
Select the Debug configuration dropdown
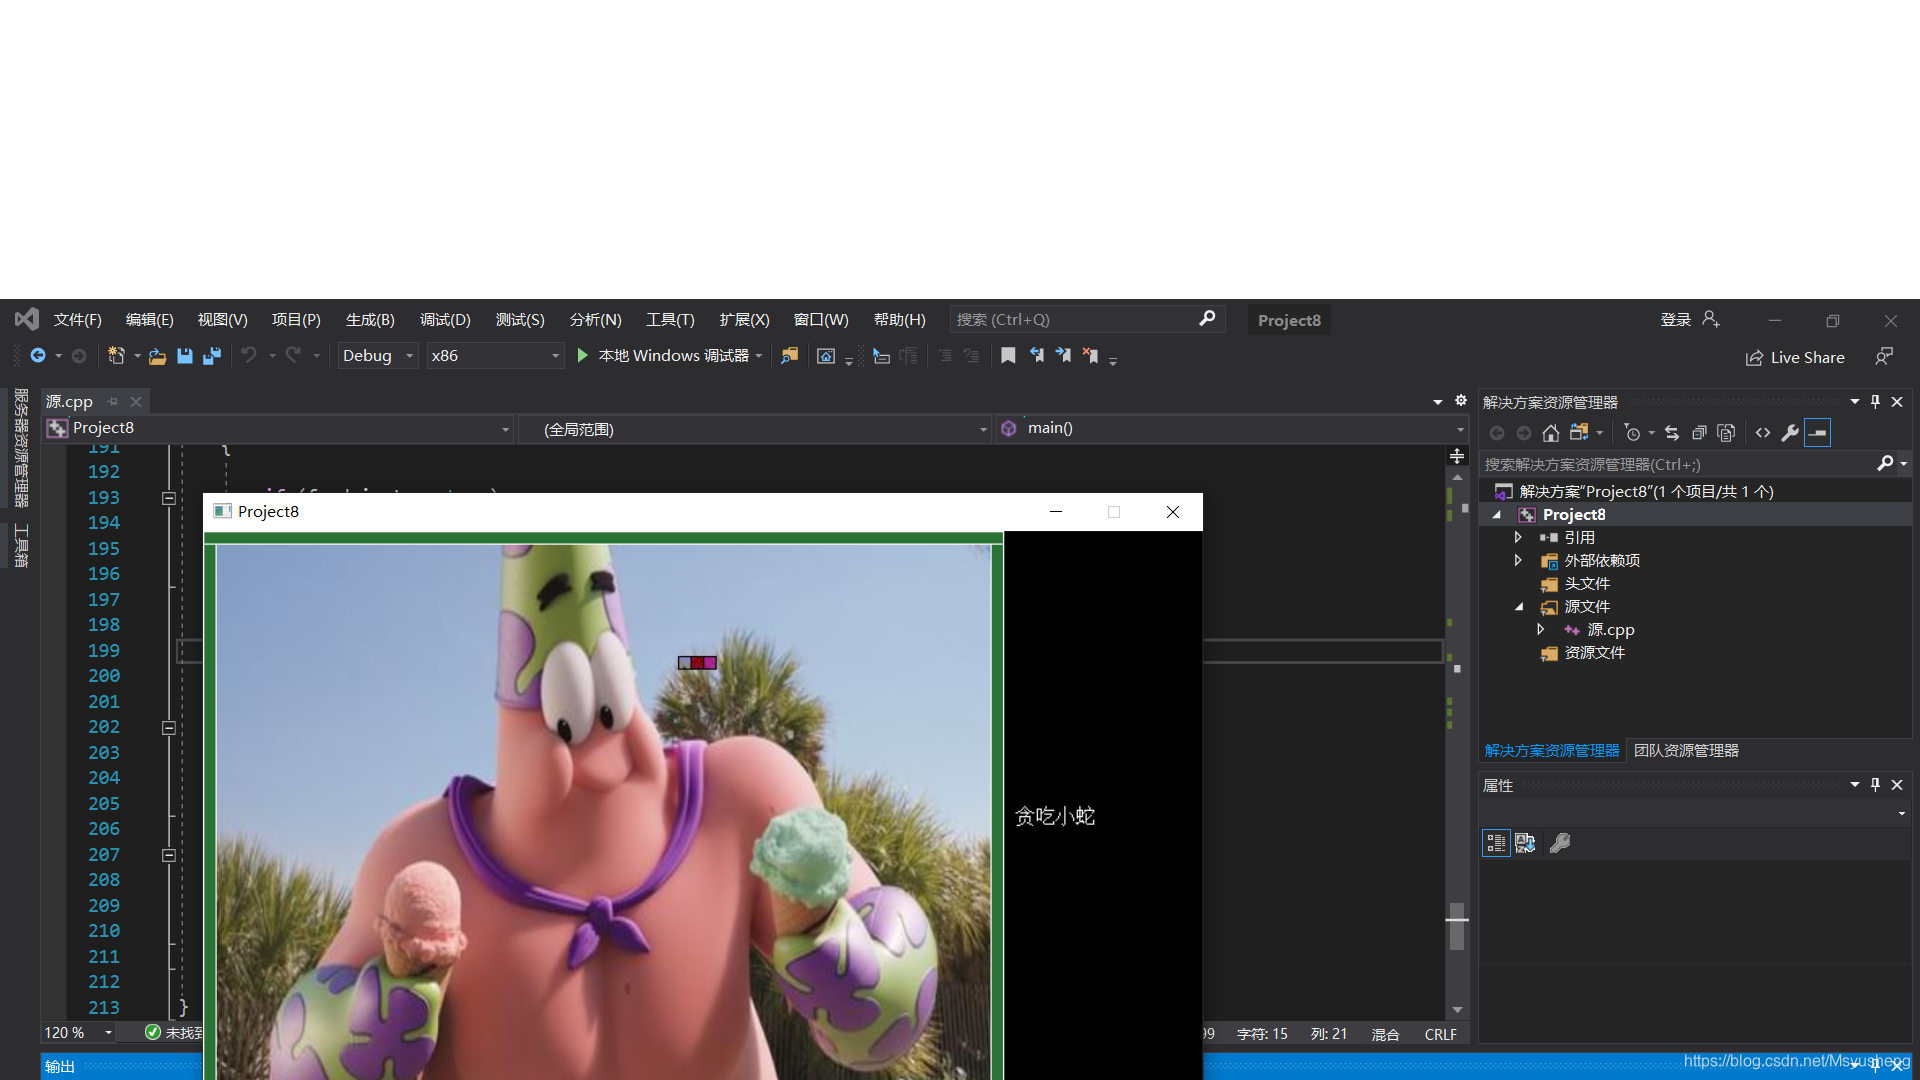[x=377, y=355]
